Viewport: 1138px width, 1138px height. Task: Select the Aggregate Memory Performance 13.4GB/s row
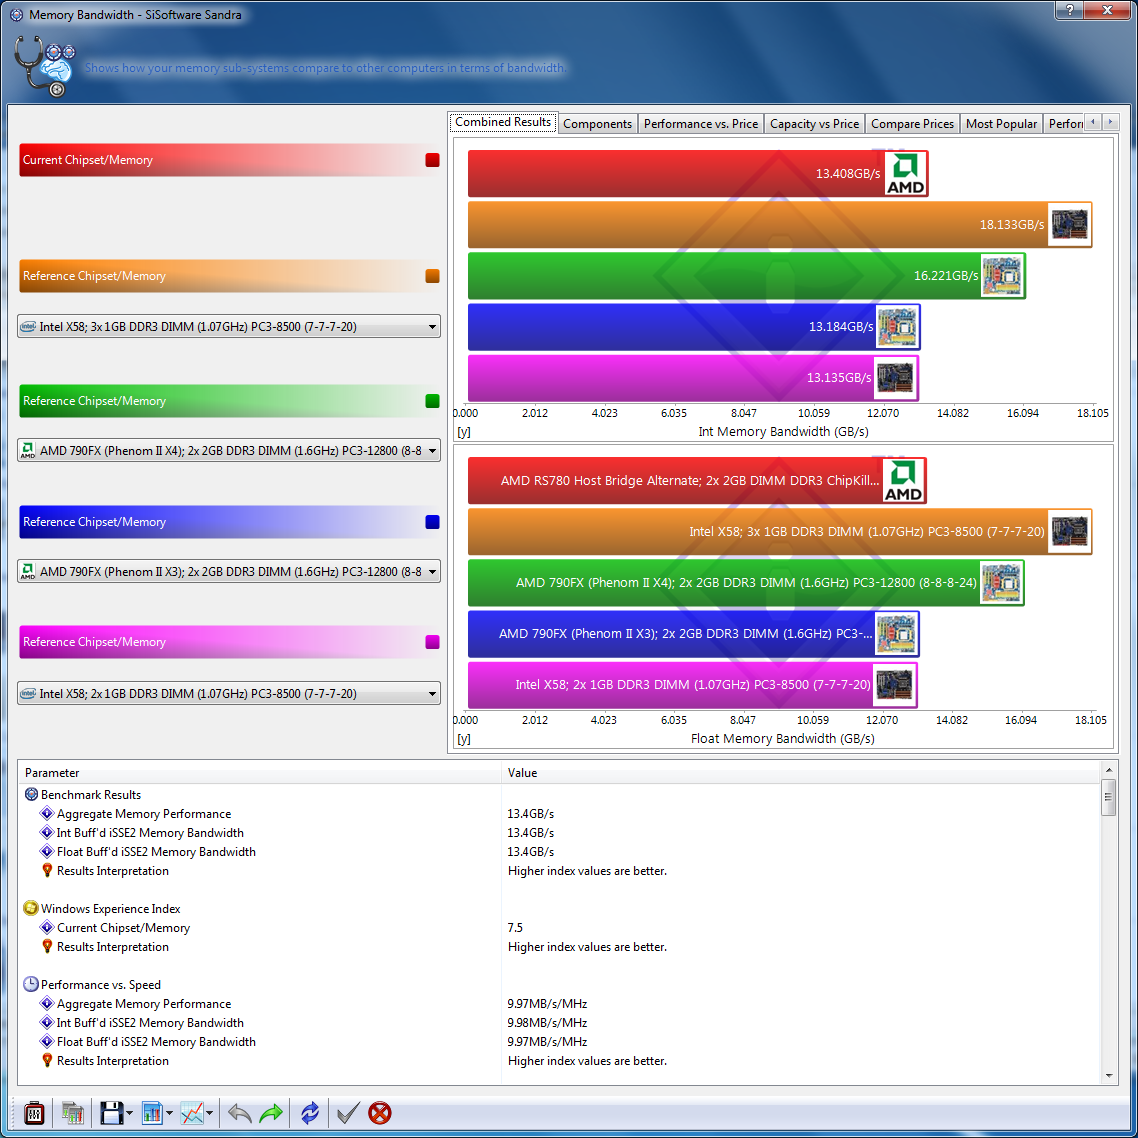point(559,814)
